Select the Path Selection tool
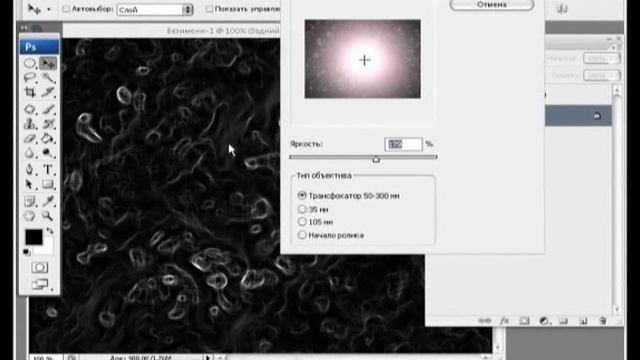 pos(30,184)
